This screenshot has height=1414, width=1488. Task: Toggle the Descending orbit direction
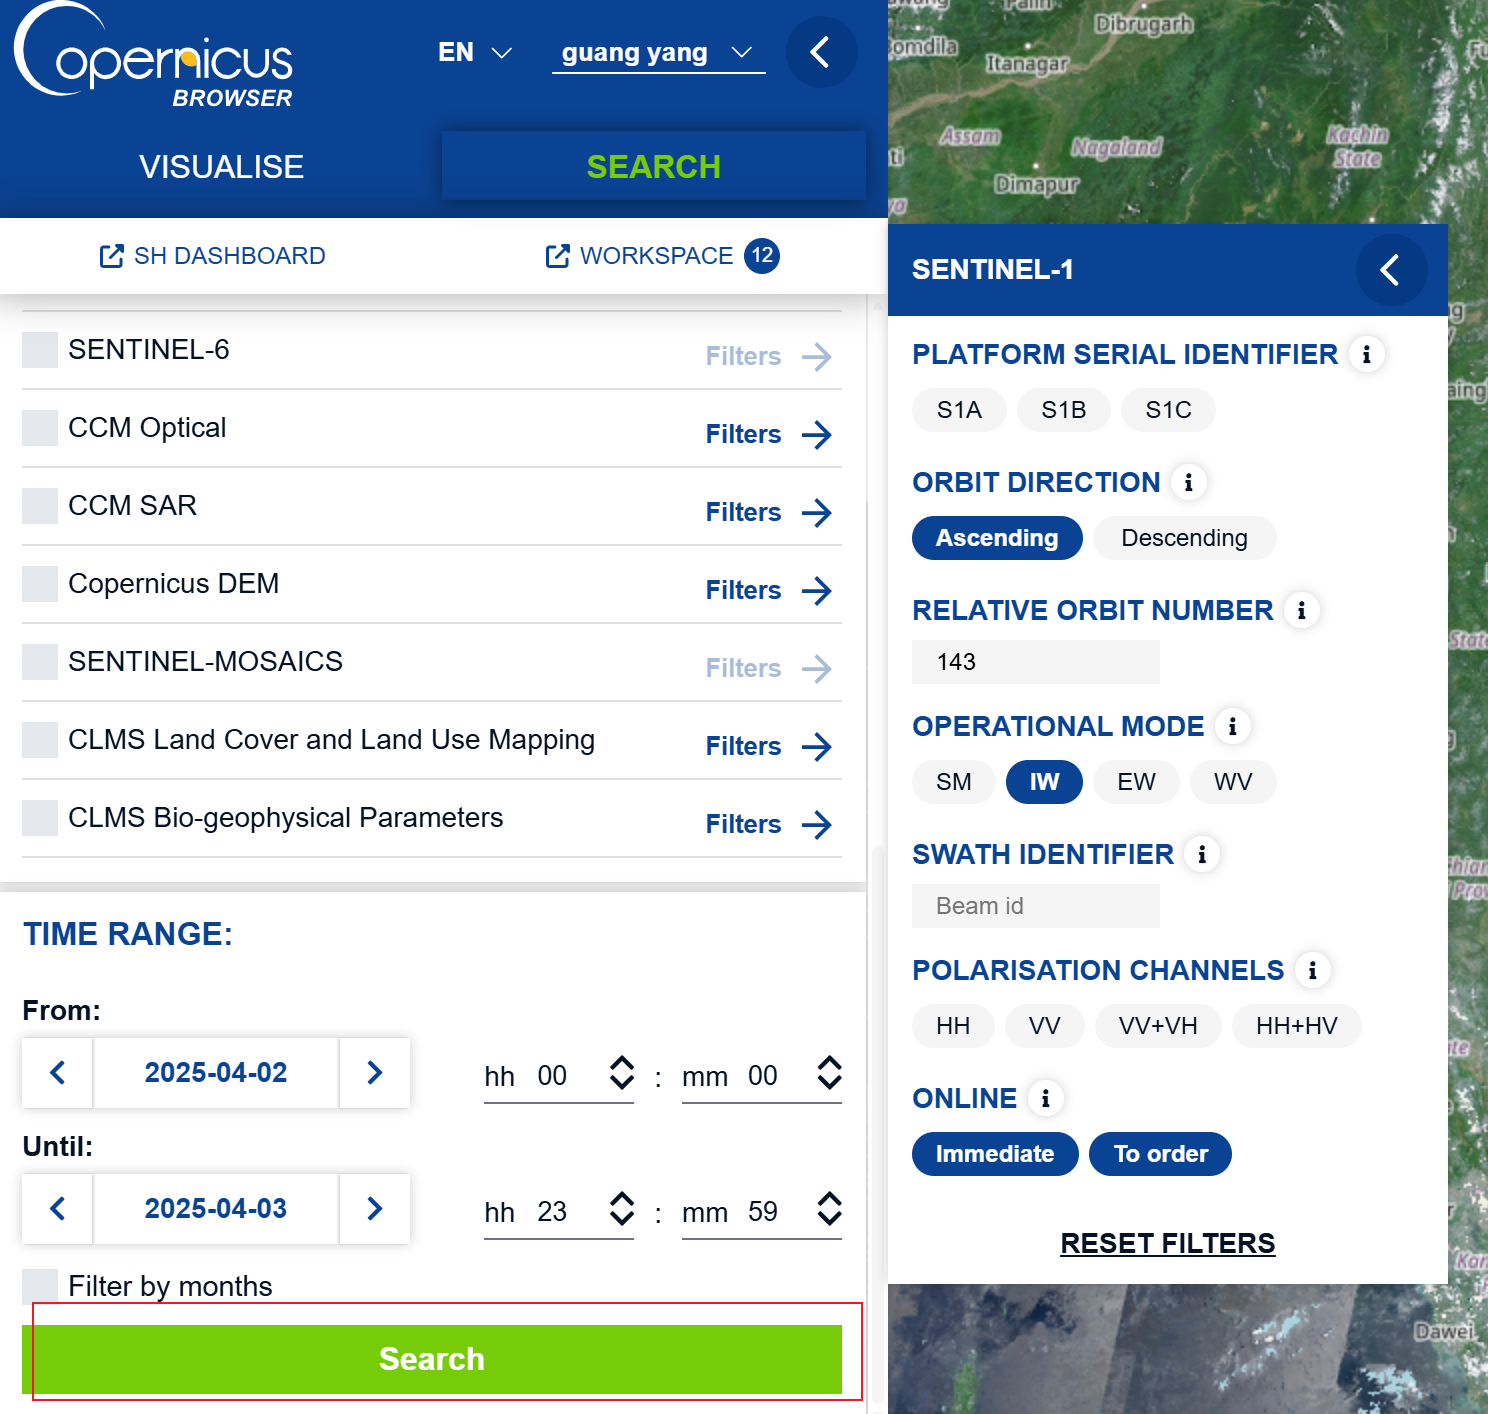pos(1184,538)
